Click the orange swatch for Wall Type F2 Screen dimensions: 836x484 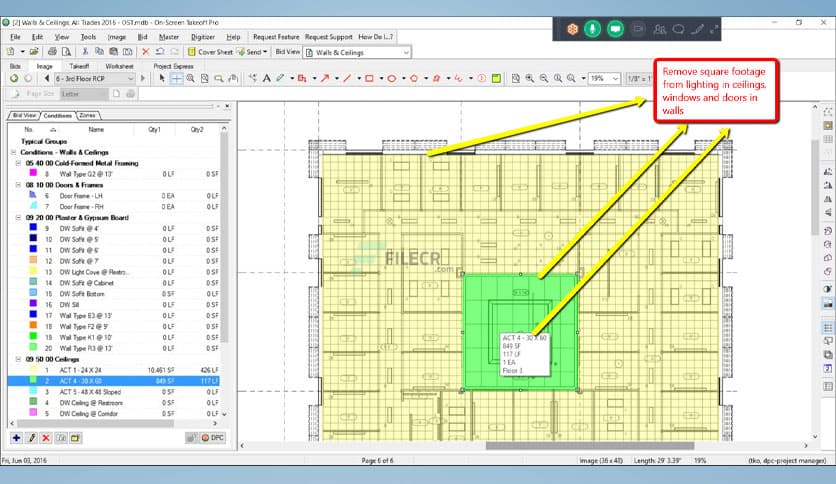[33, 326]
